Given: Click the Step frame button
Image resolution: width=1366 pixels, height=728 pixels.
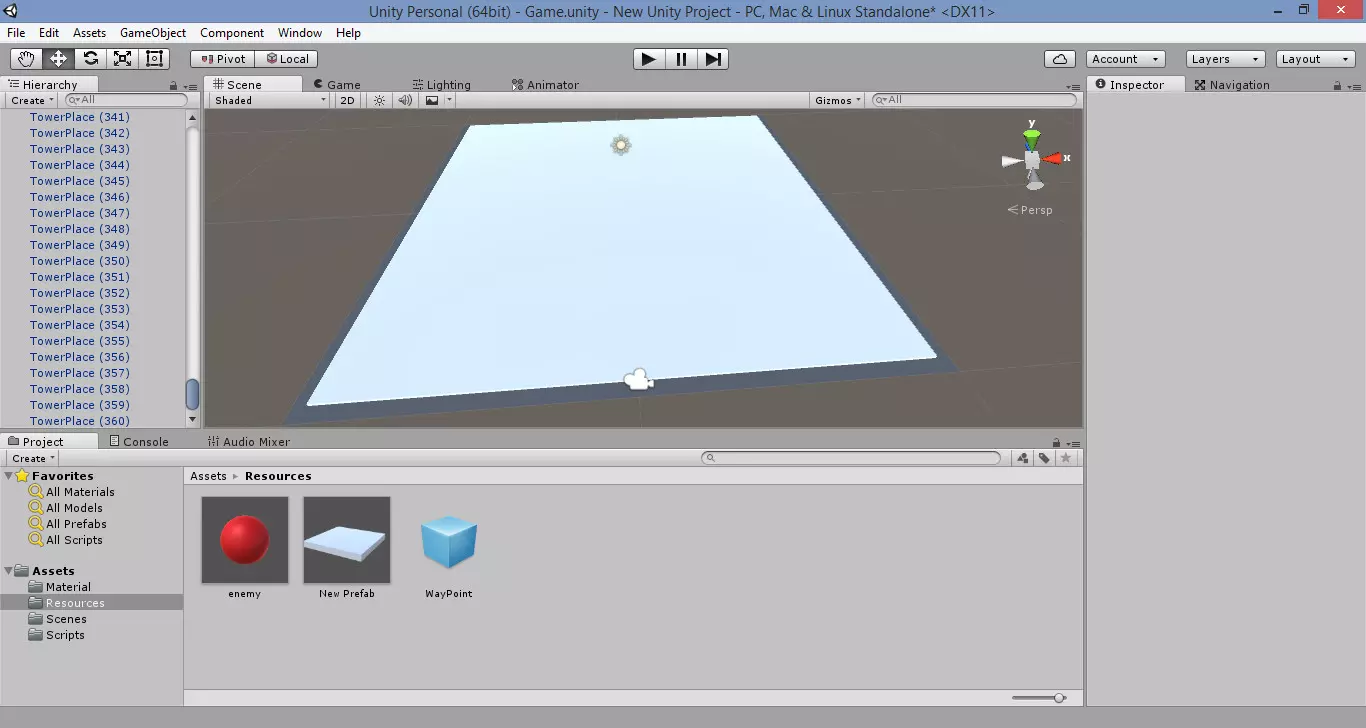Looking at the screenshot, I should tap(712, 59).
